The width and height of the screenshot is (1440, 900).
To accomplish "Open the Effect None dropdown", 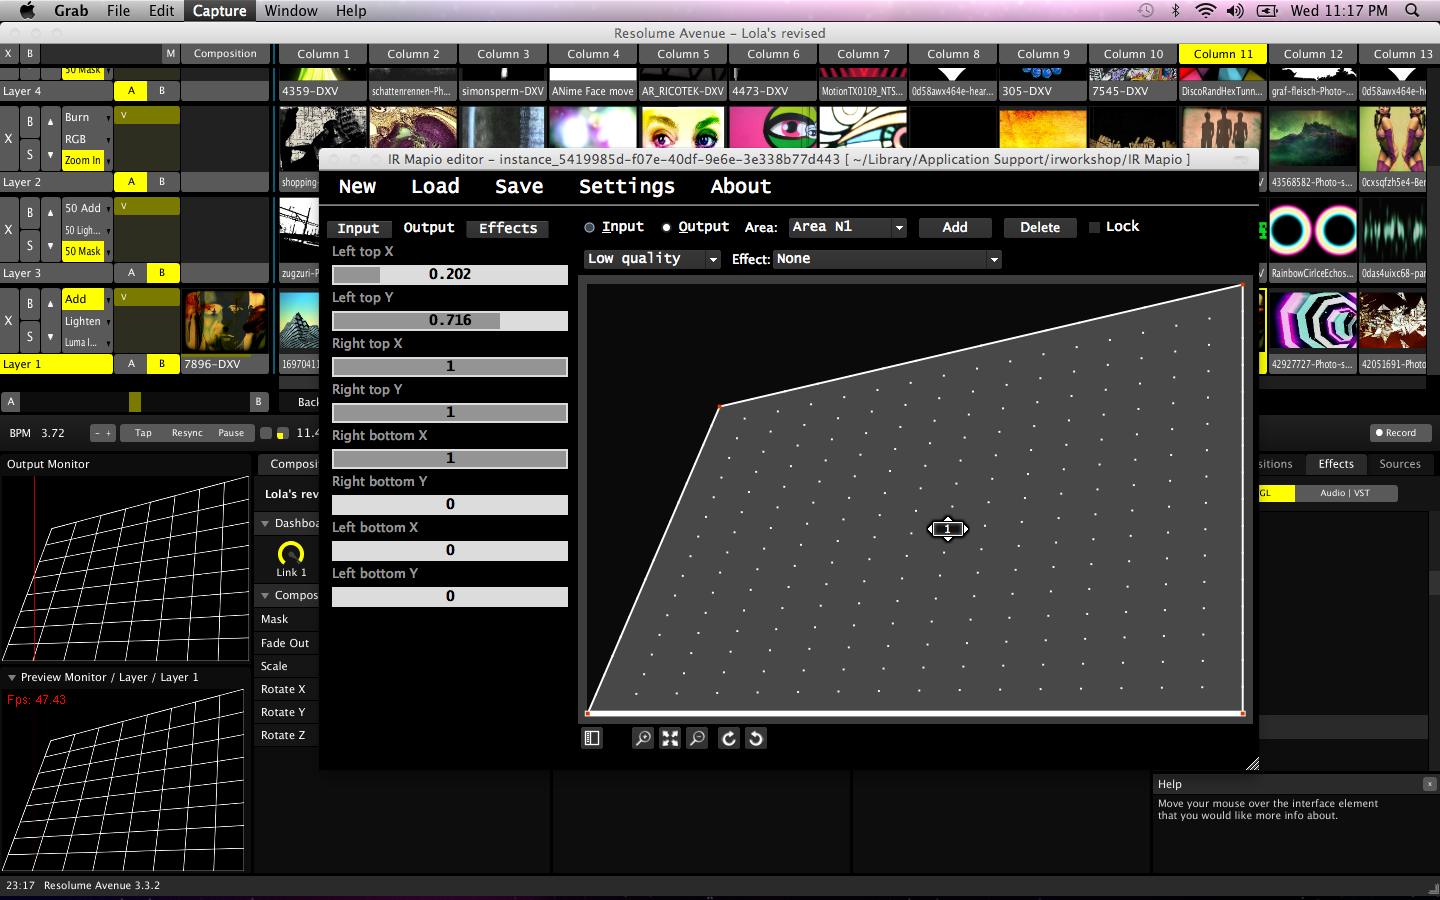I will pos(887,259).
